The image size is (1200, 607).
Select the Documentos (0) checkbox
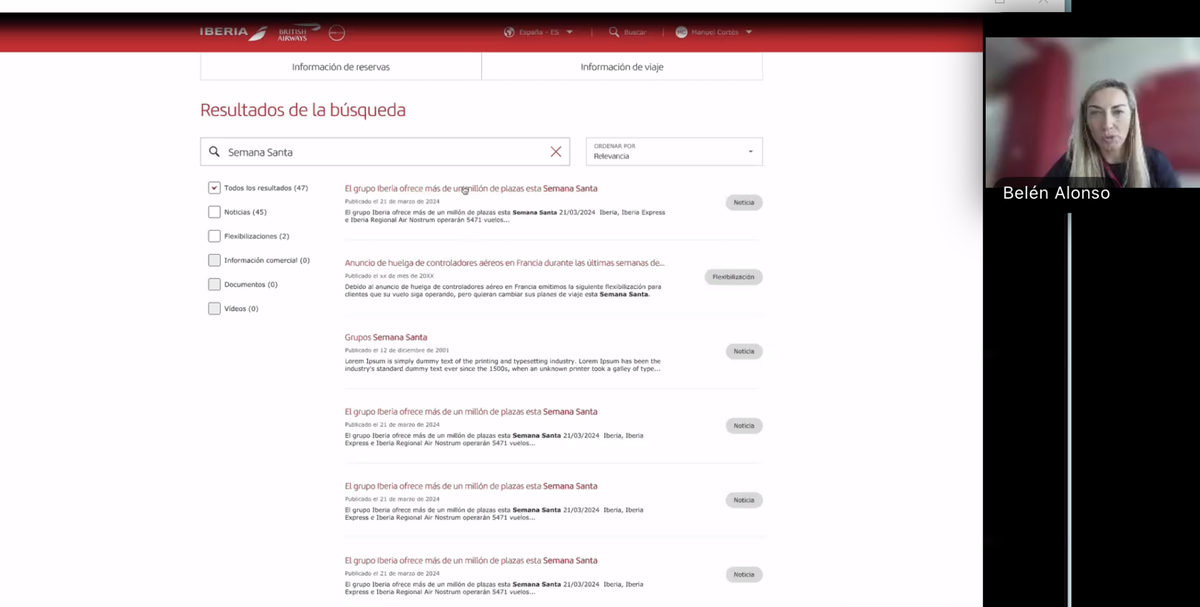point(214,284)
